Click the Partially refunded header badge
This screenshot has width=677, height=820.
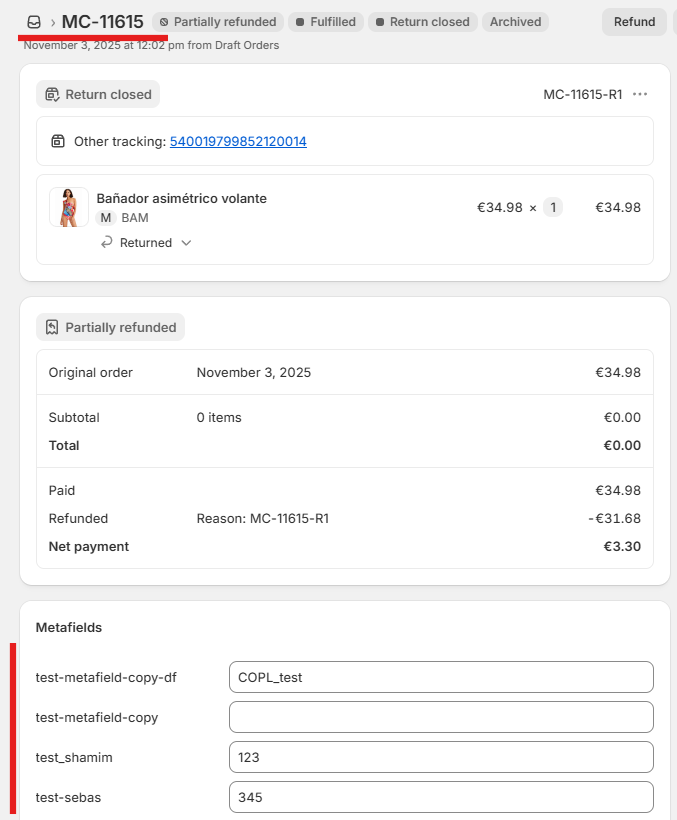(x=218, y=22)
